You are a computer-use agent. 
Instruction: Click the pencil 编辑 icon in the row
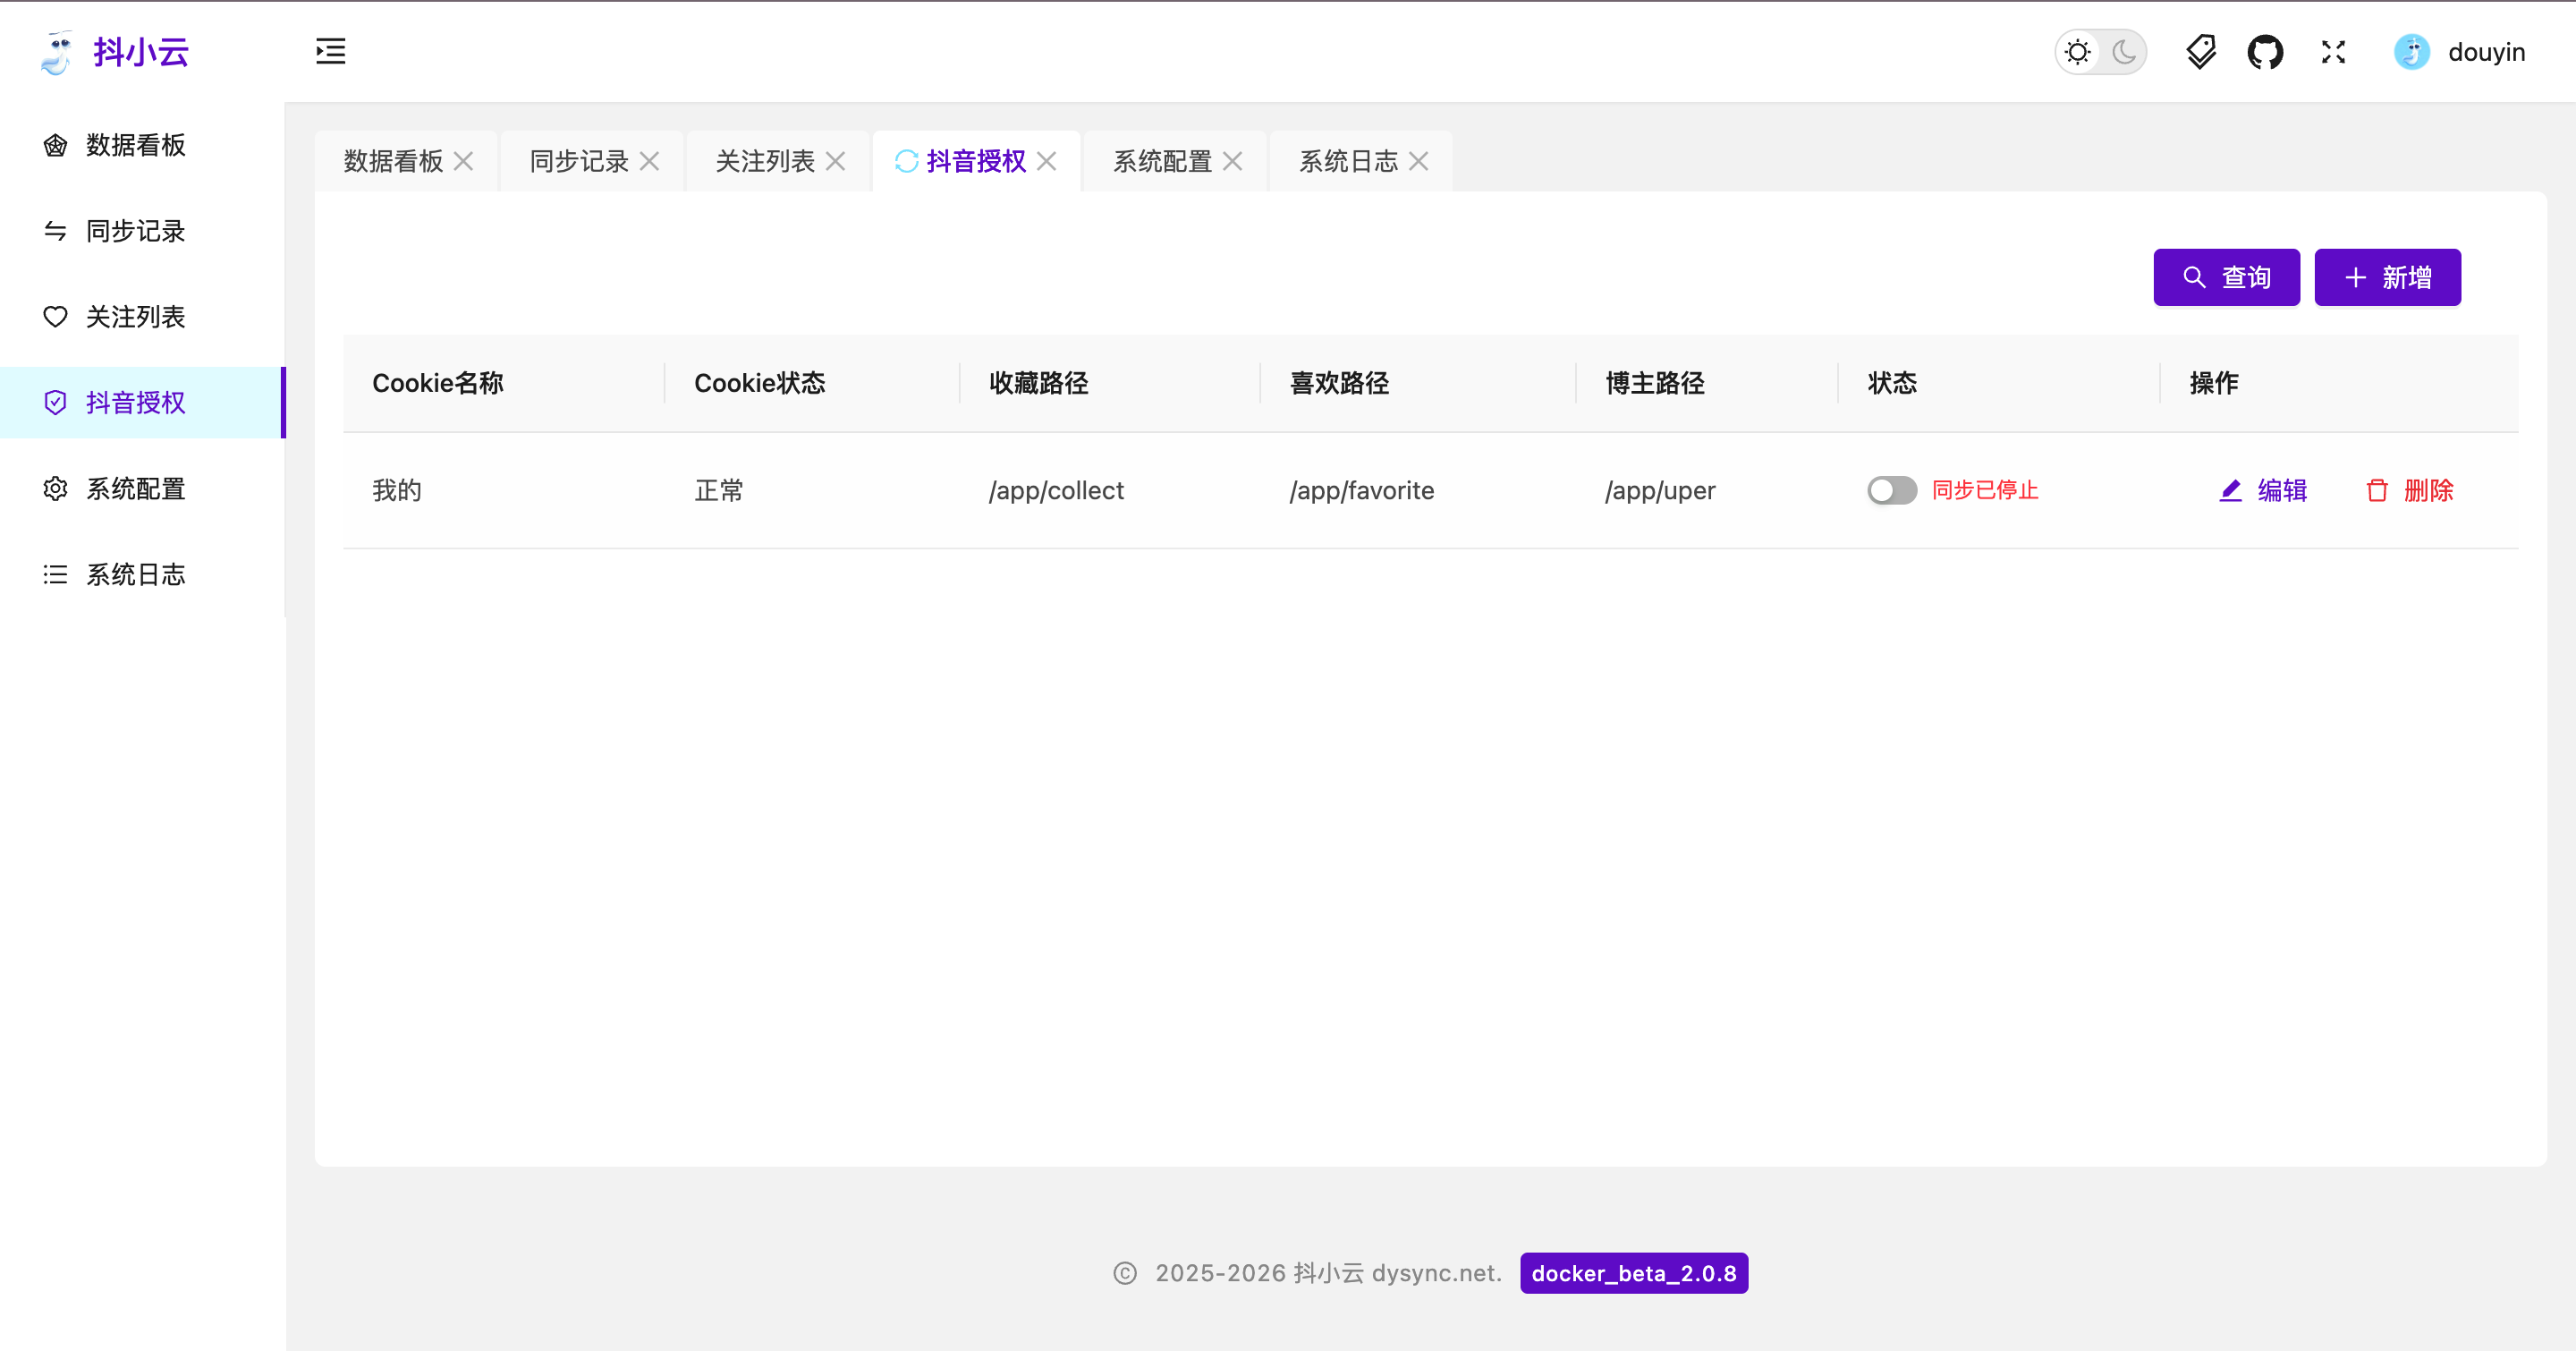point(2230,490)
